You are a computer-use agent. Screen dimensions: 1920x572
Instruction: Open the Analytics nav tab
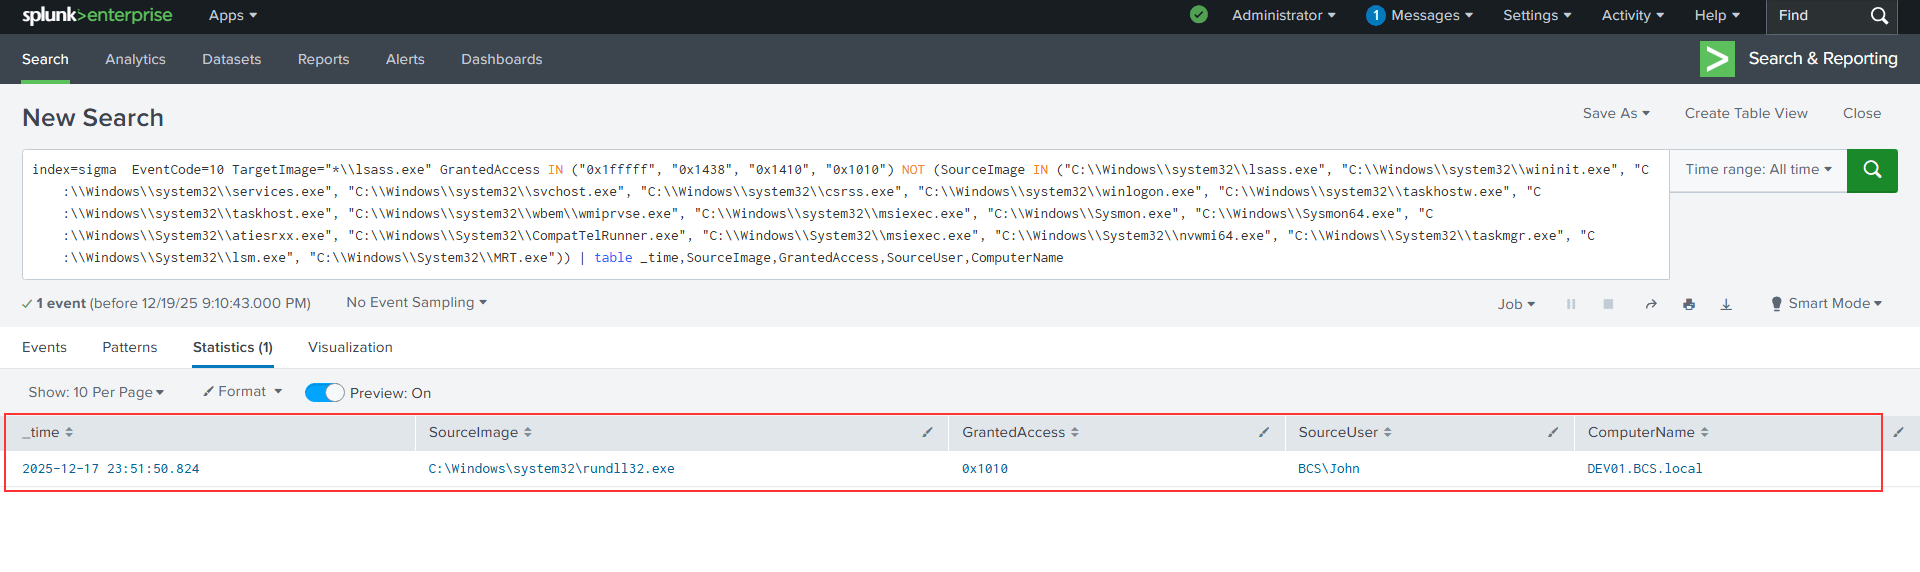pos(135,59)
